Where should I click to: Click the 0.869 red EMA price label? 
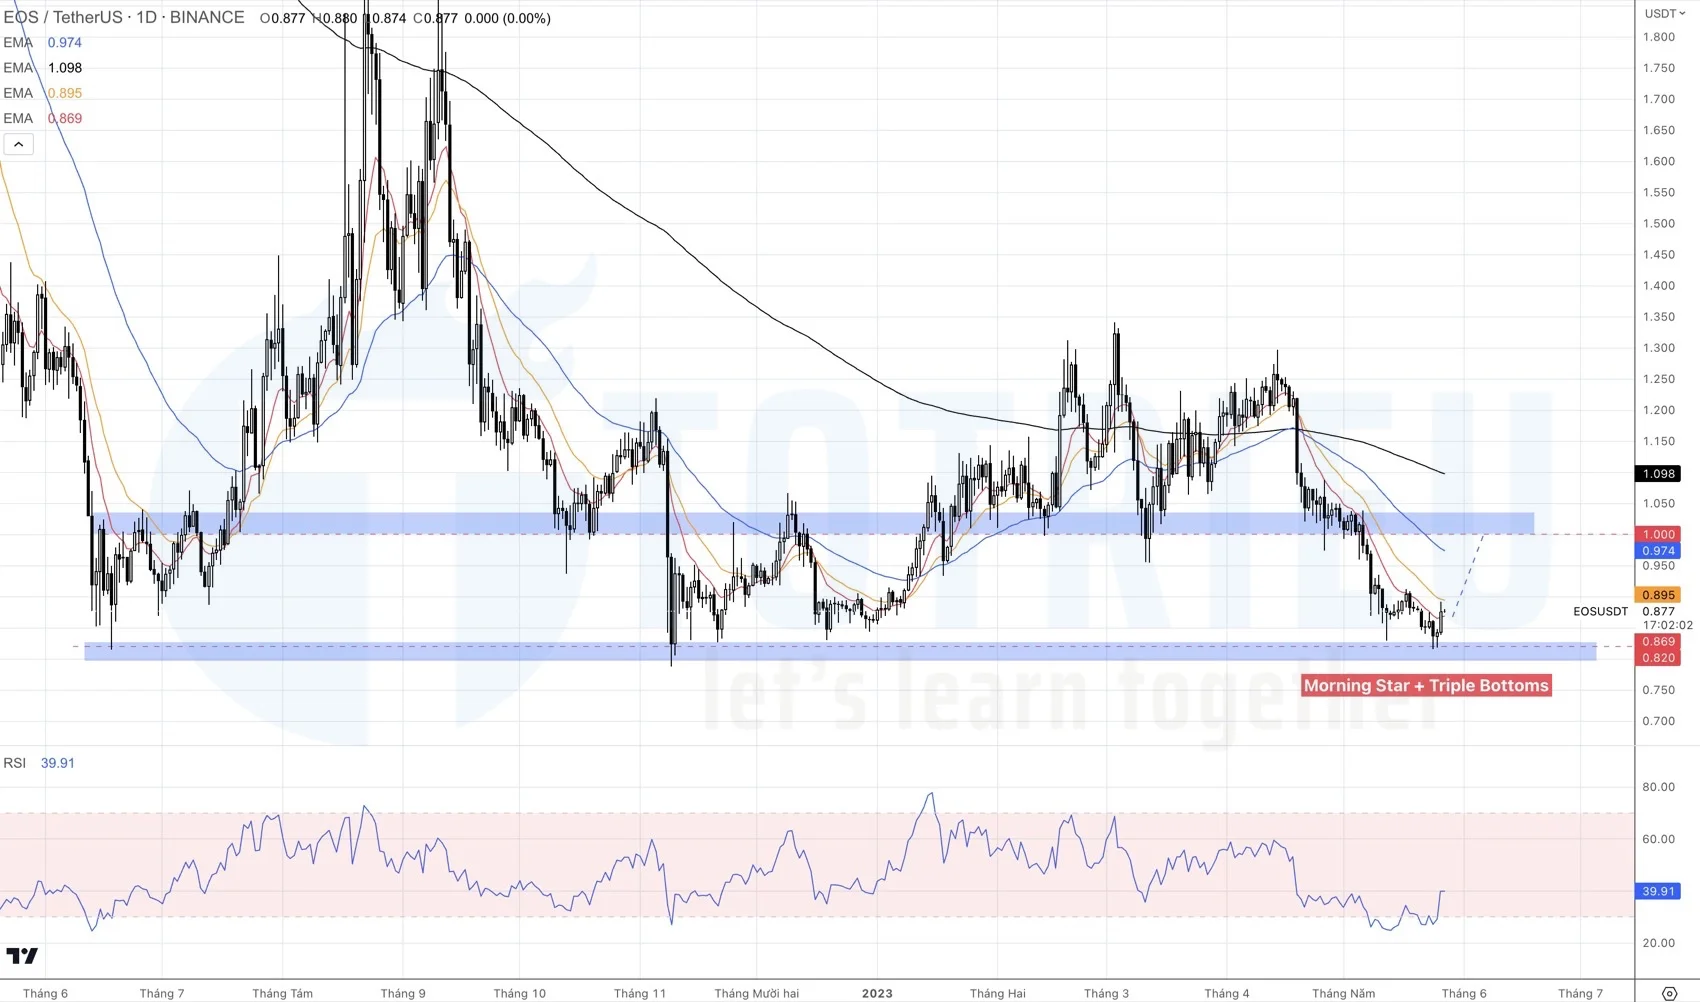pyautogui.click(x=1658, y=642)
